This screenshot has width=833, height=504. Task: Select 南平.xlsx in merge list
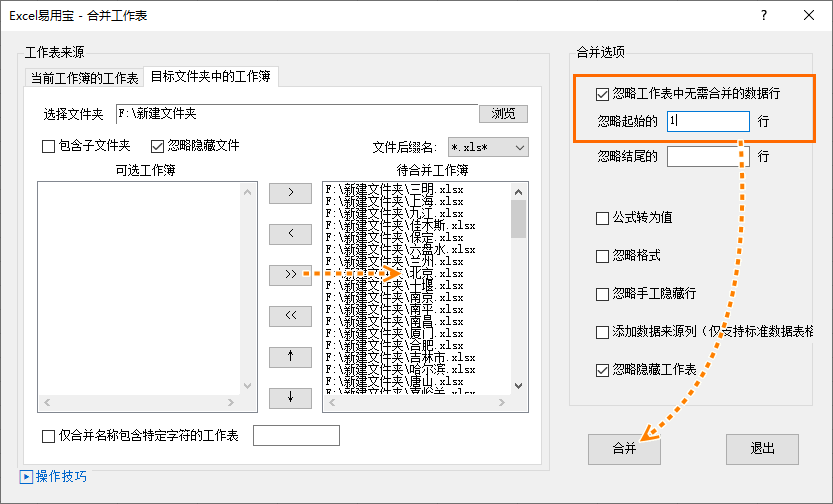(394, 309)
